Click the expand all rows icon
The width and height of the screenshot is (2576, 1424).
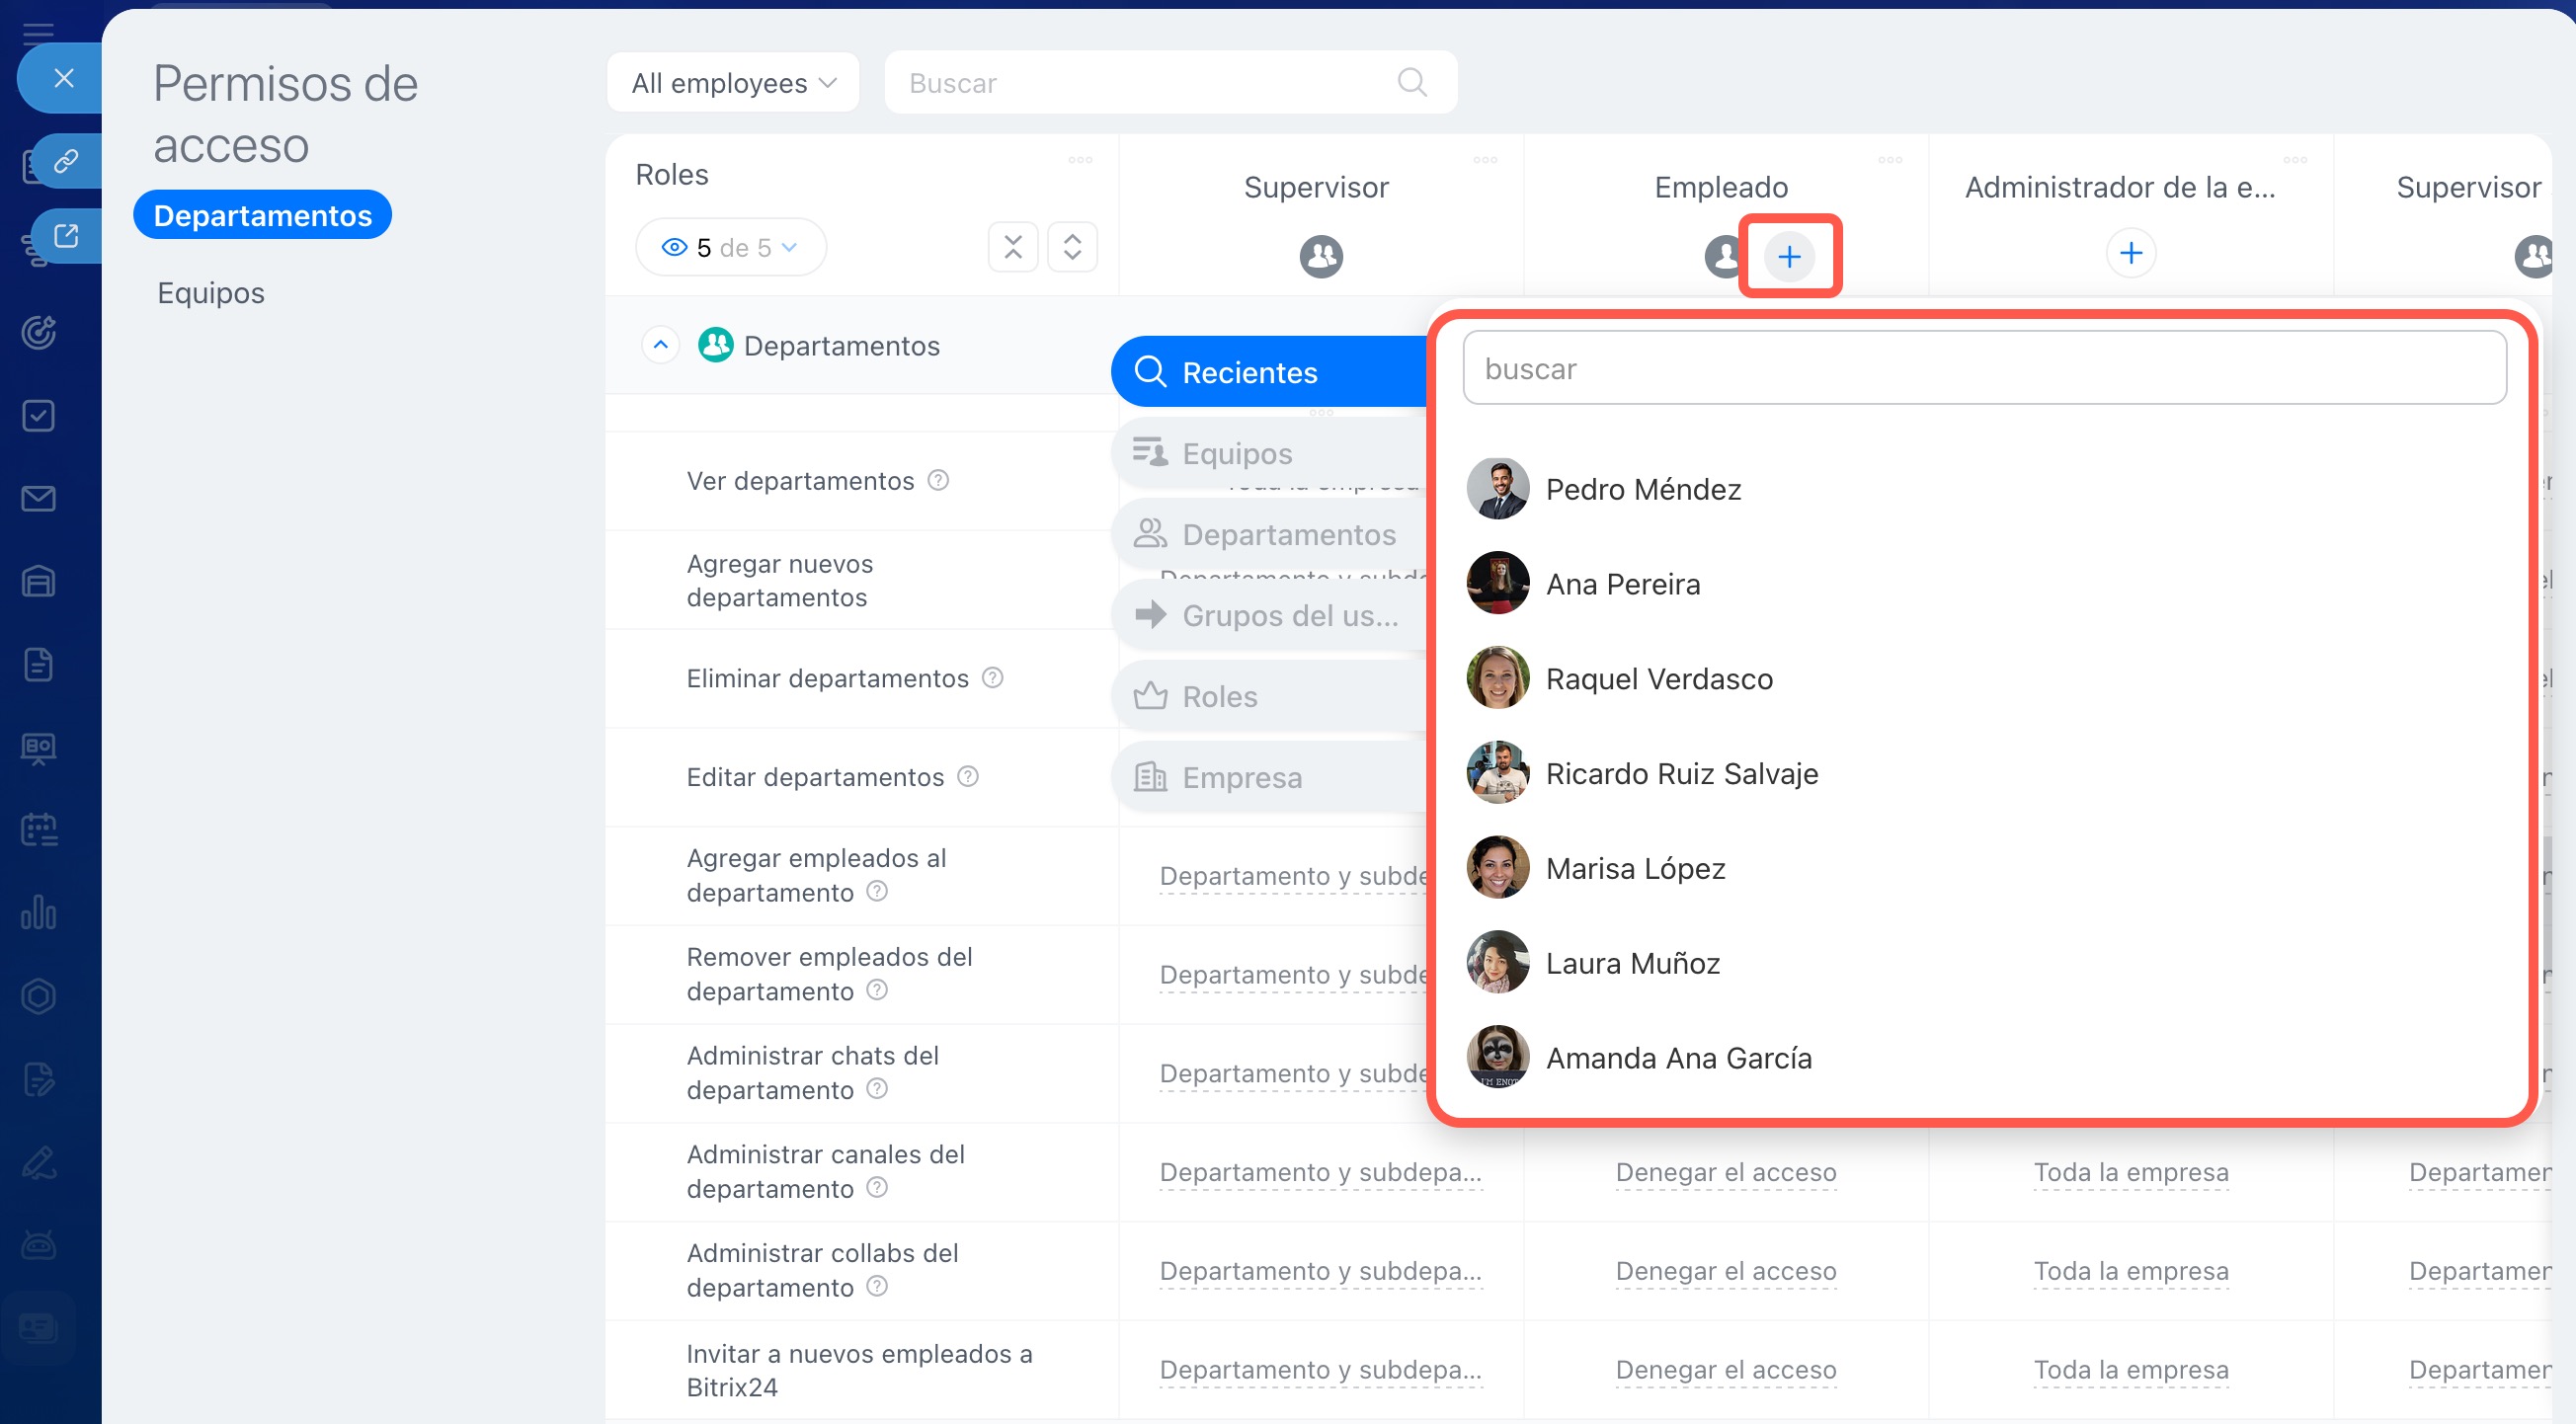coord(1072,247)
